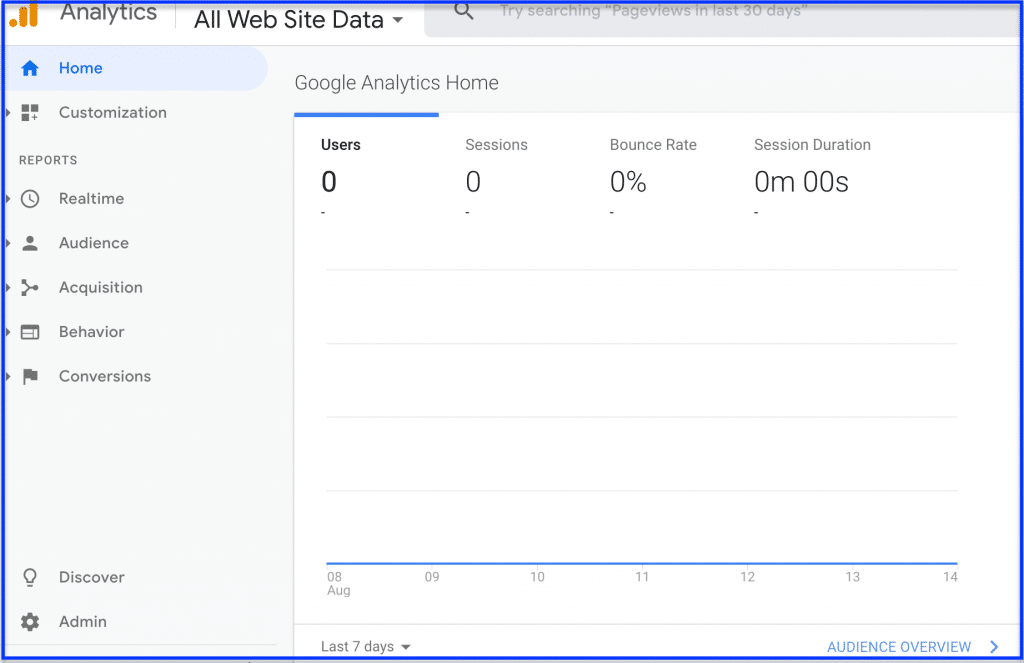Click the chevron beside Audience Overview
The image size is (1024, 663).
(994, 647)
